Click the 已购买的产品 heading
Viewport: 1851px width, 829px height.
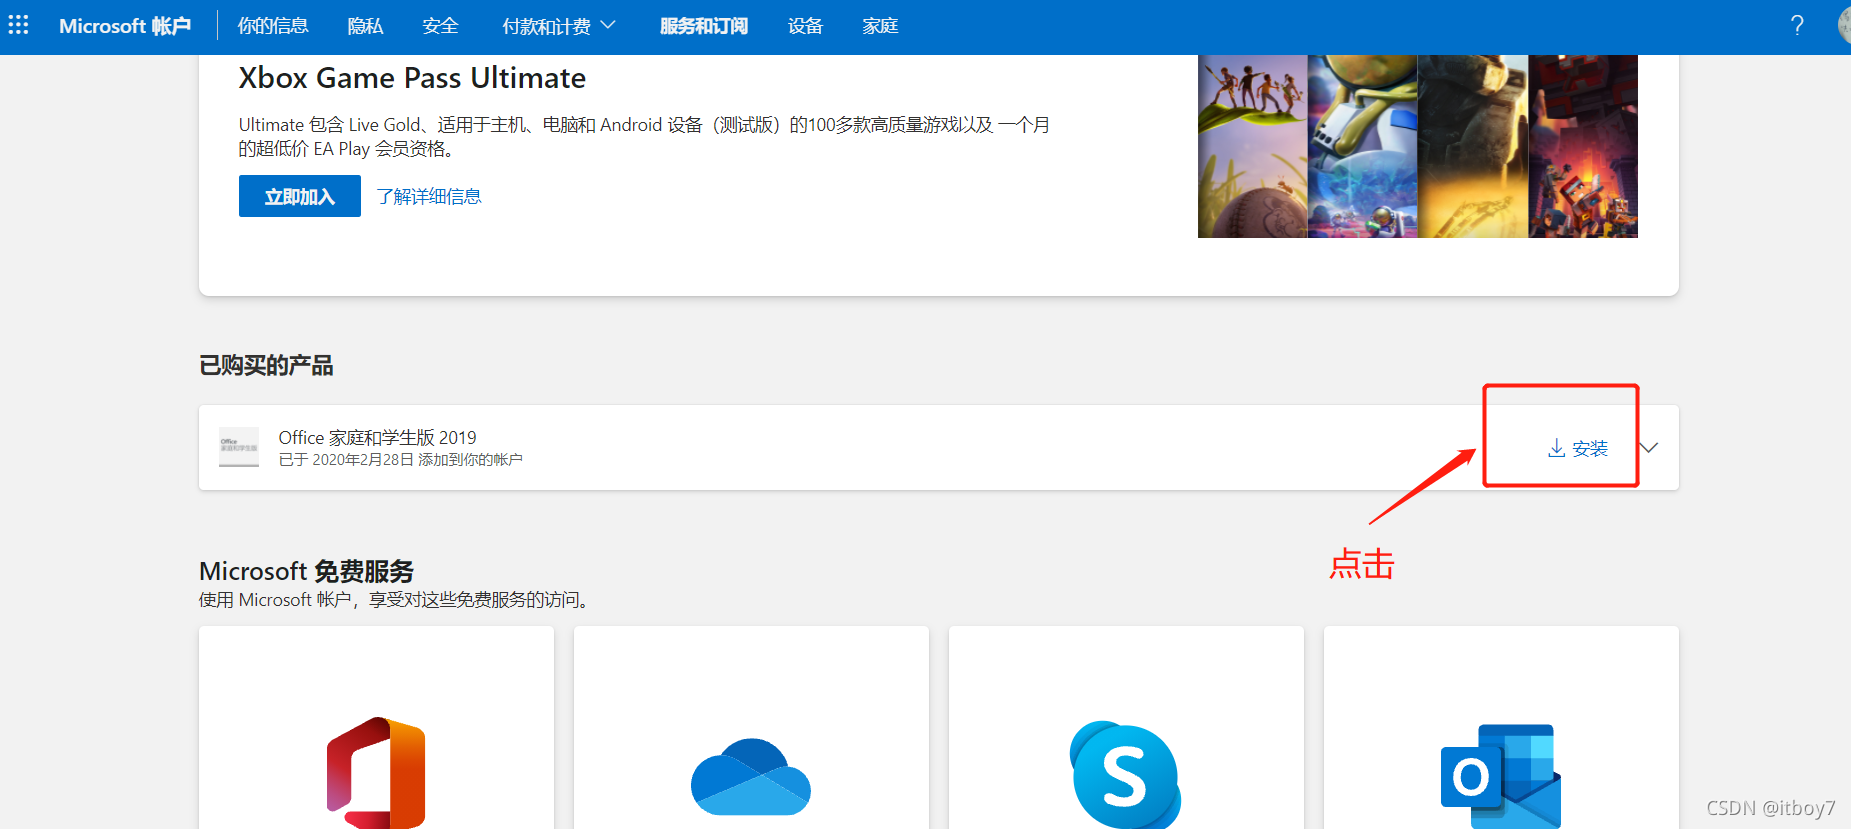point(266,365)
